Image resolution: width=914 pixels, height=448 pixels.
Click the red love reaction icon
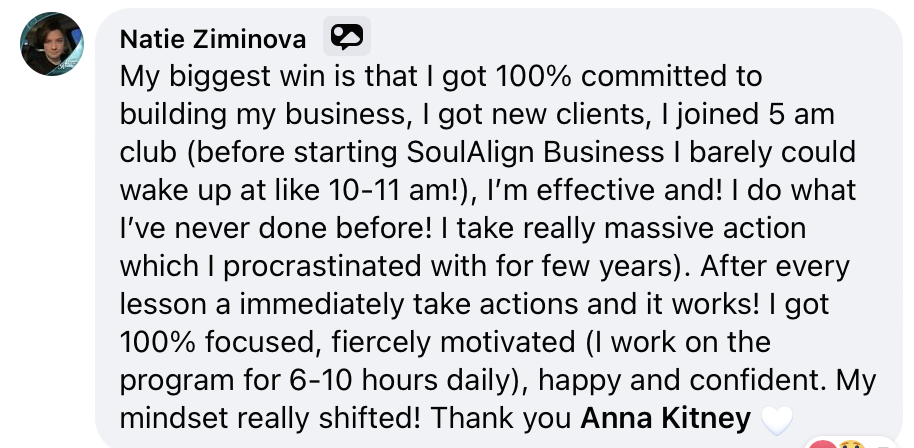point(822,445)
